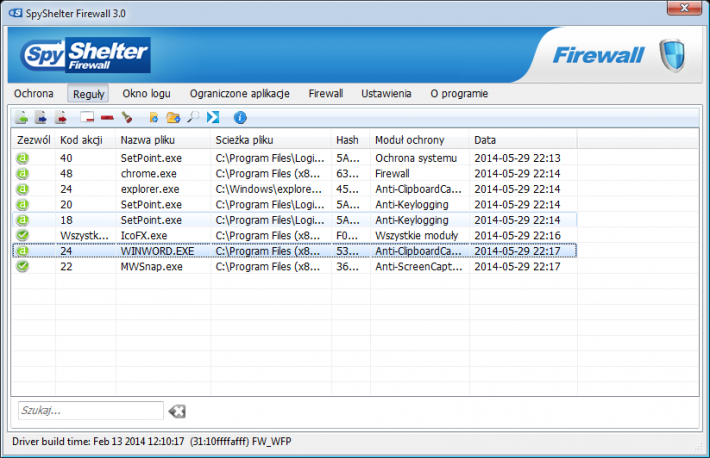The height and width of the screenshot is (458, 710).
Task: Select the MWSnap.exe file name cell
Action: (151, 266)
